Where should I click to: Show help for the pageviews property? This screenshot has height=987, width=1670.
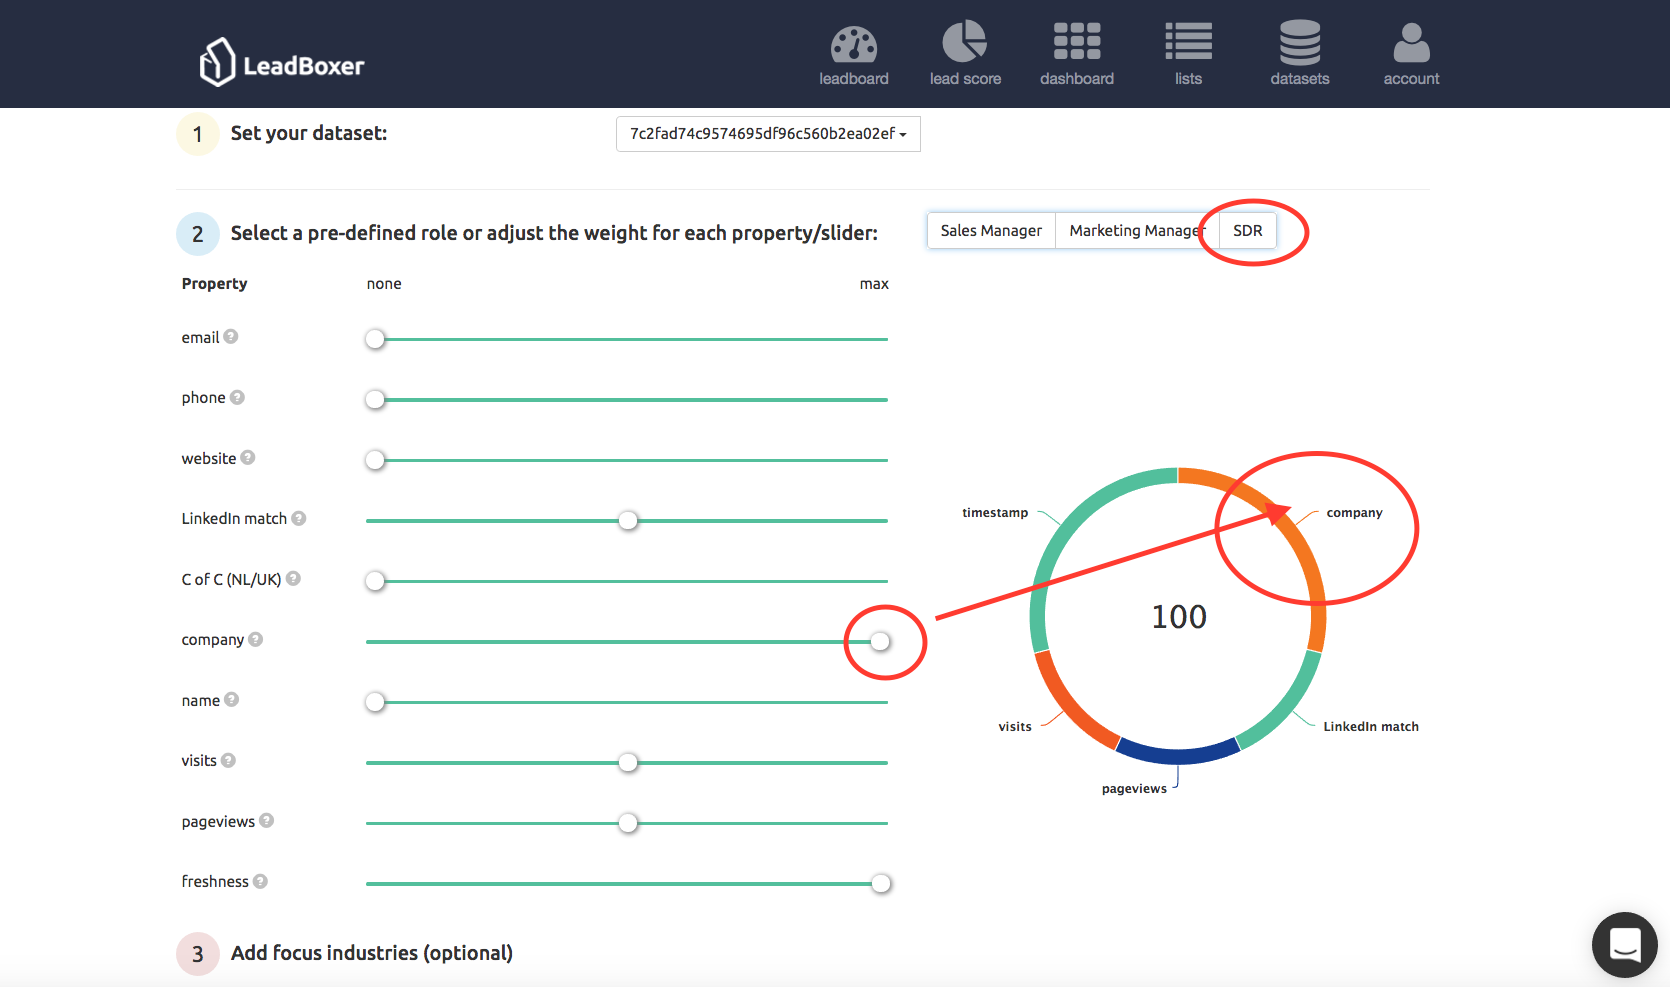tap(267, 821)
